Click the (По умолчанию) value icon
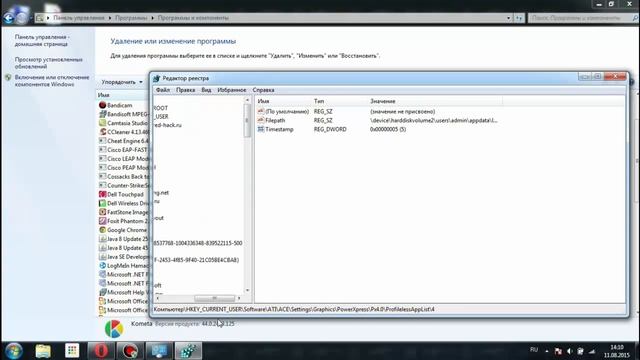640x360 pixels. tap(261, 111)
